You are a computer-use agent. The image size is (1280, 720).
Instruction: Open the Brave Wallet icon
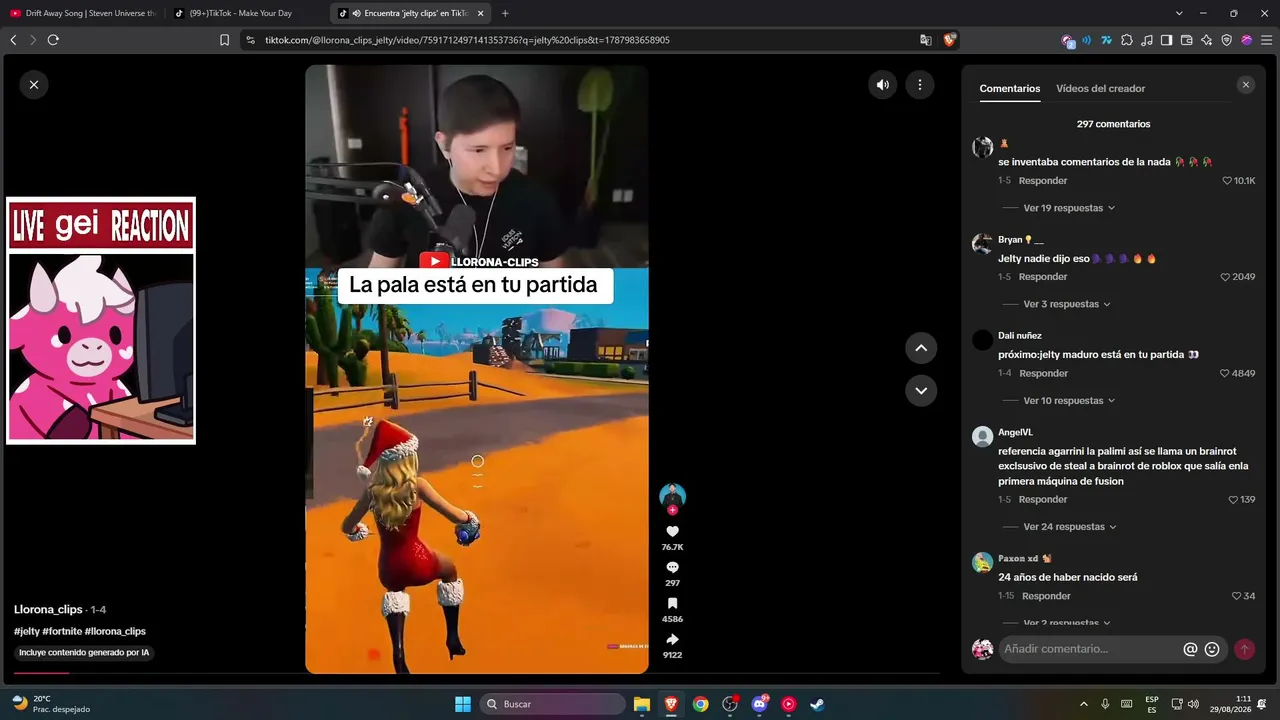click(x=1187, y=40)
